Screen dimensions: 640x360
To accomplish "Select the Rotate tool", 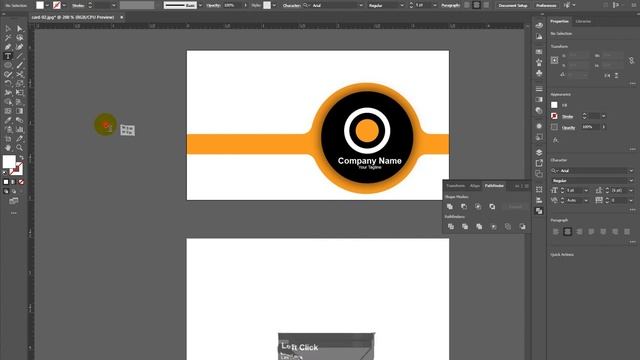I will click(x=8, y=84).
